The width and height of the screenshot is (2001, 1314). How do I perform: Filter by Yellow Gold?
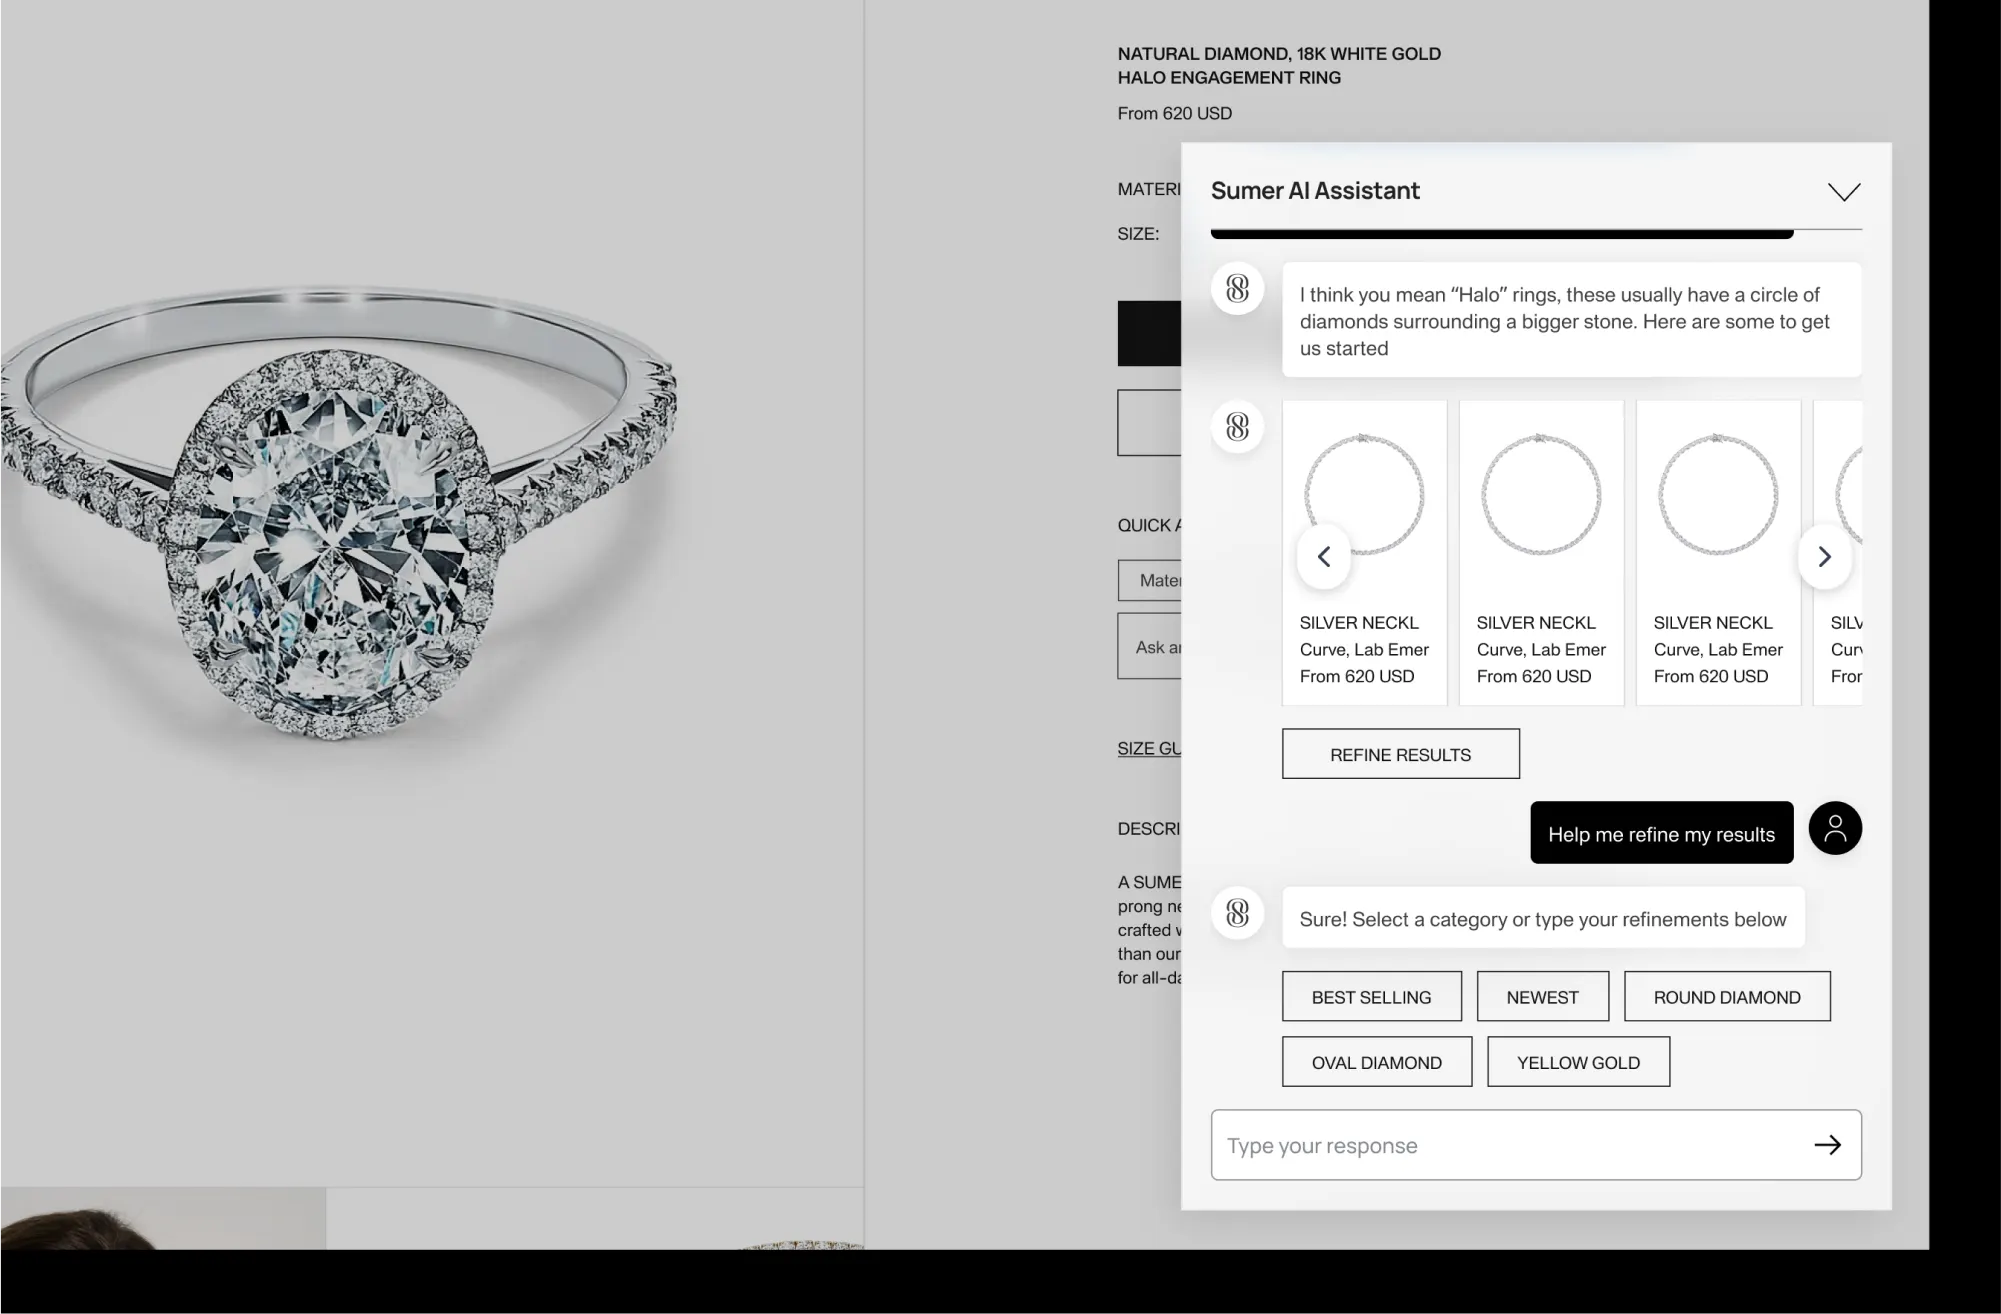[x=1578, y=1062]
